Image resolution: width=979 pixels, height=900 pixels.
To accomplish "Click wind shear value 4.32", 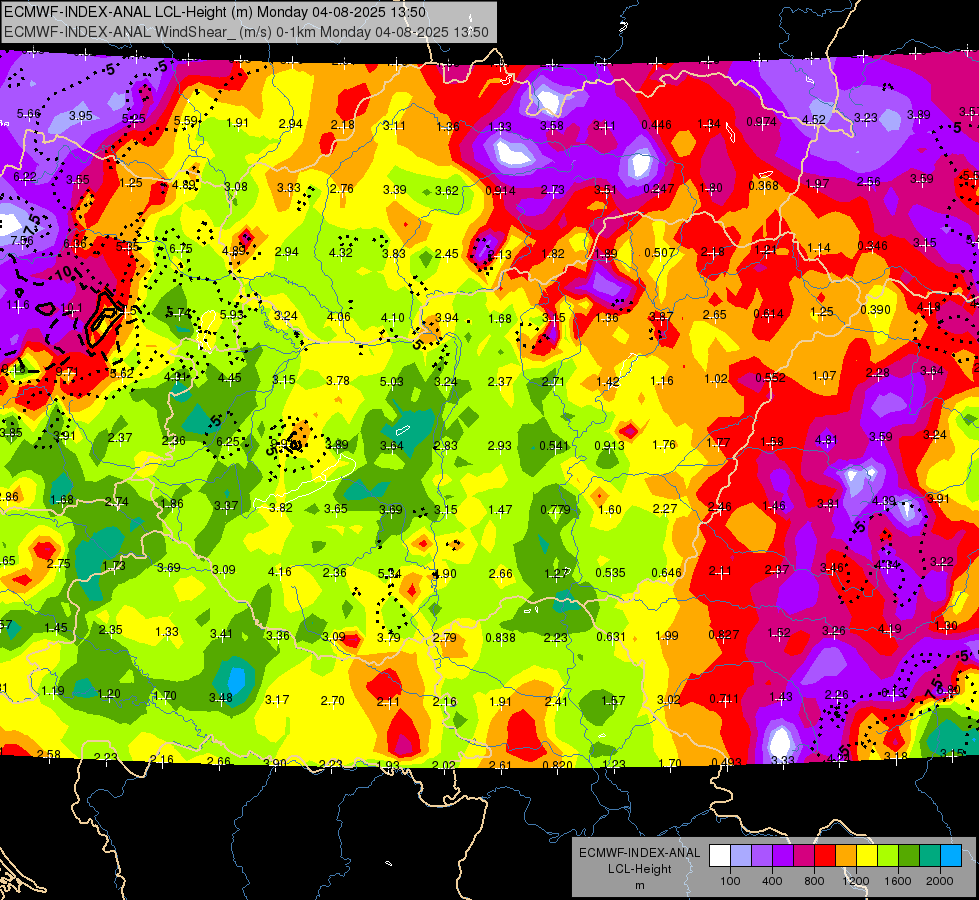I will point(340,252).
